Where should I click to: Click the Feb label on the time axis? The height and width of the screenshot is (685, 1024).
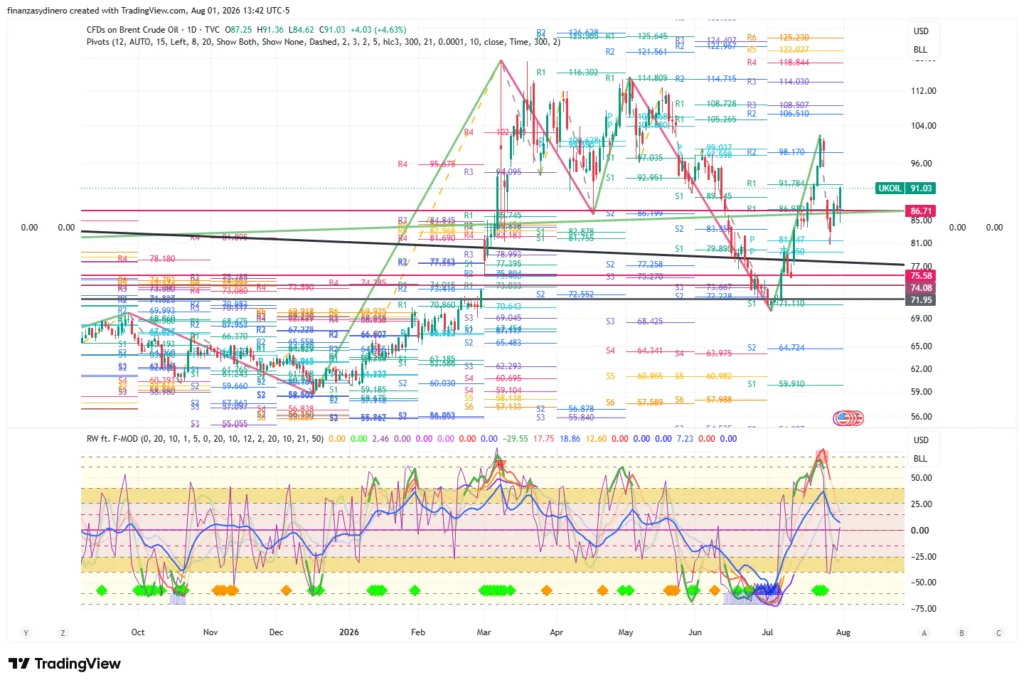point(417,632)
